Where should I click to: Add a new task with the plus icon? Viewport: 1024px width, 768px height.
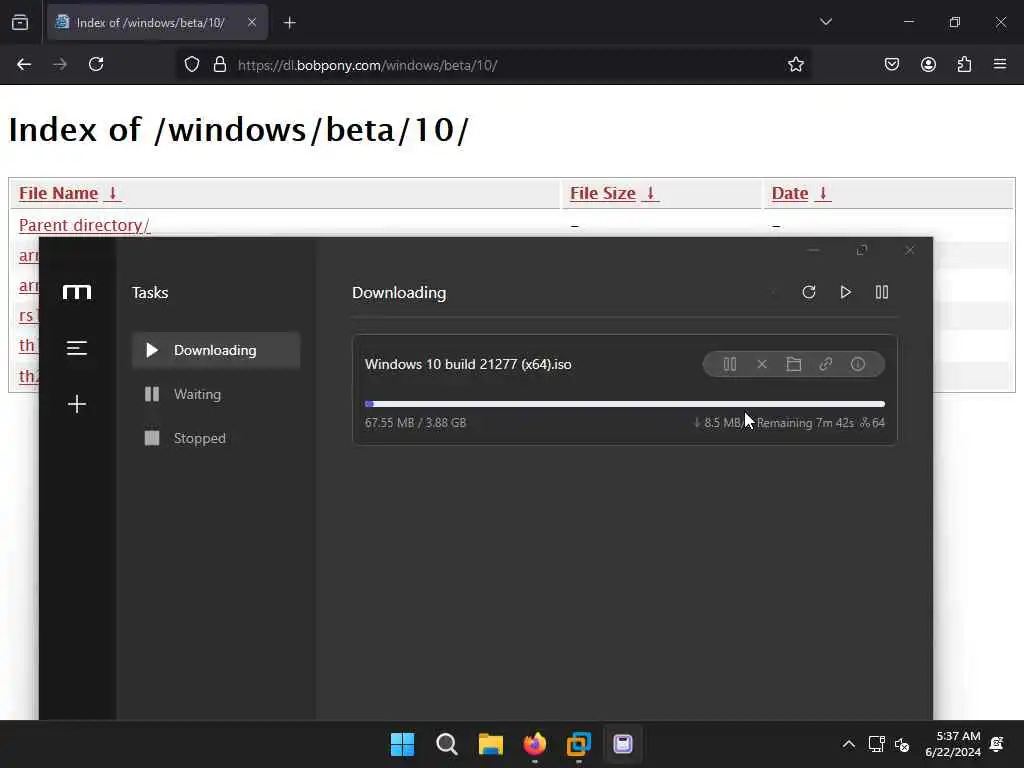76,404
